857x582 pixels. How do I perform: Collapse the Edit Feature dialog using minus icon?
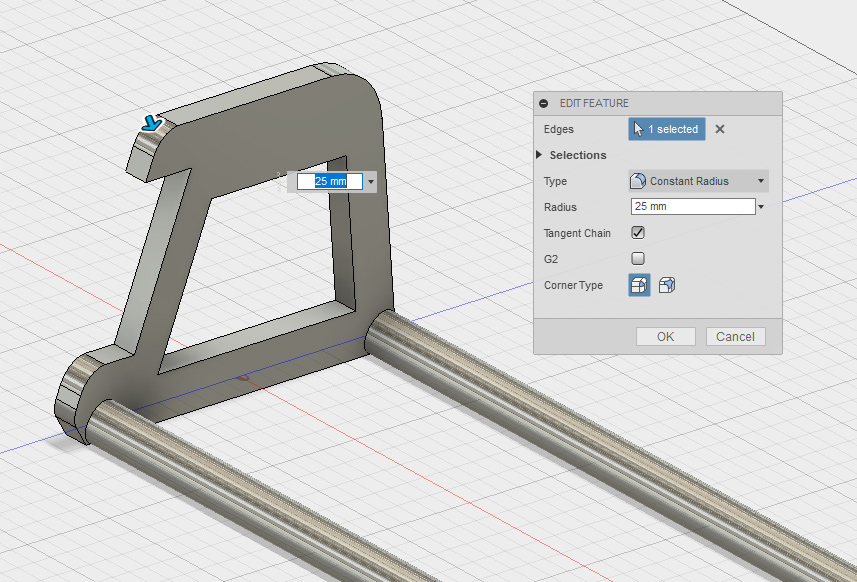pyautogui.click(x=544, y=103)
